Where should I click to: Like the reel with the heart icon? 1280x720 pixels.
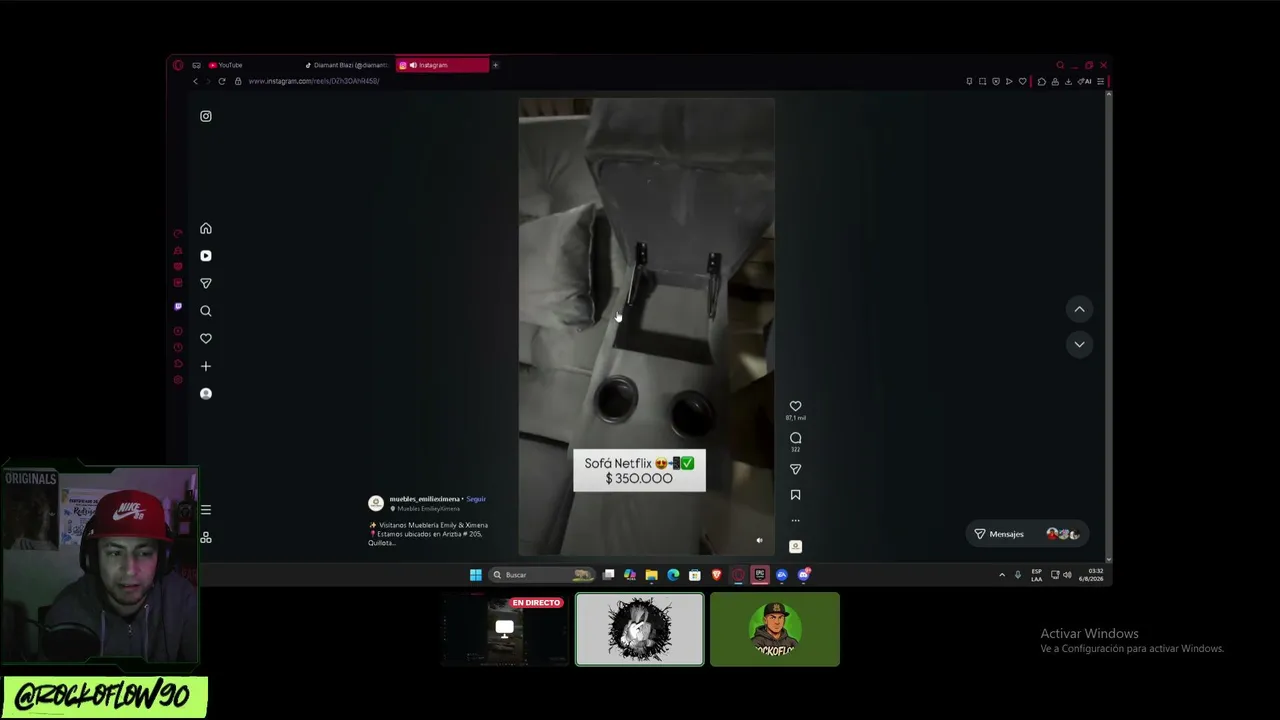click(x=795, y=406)
